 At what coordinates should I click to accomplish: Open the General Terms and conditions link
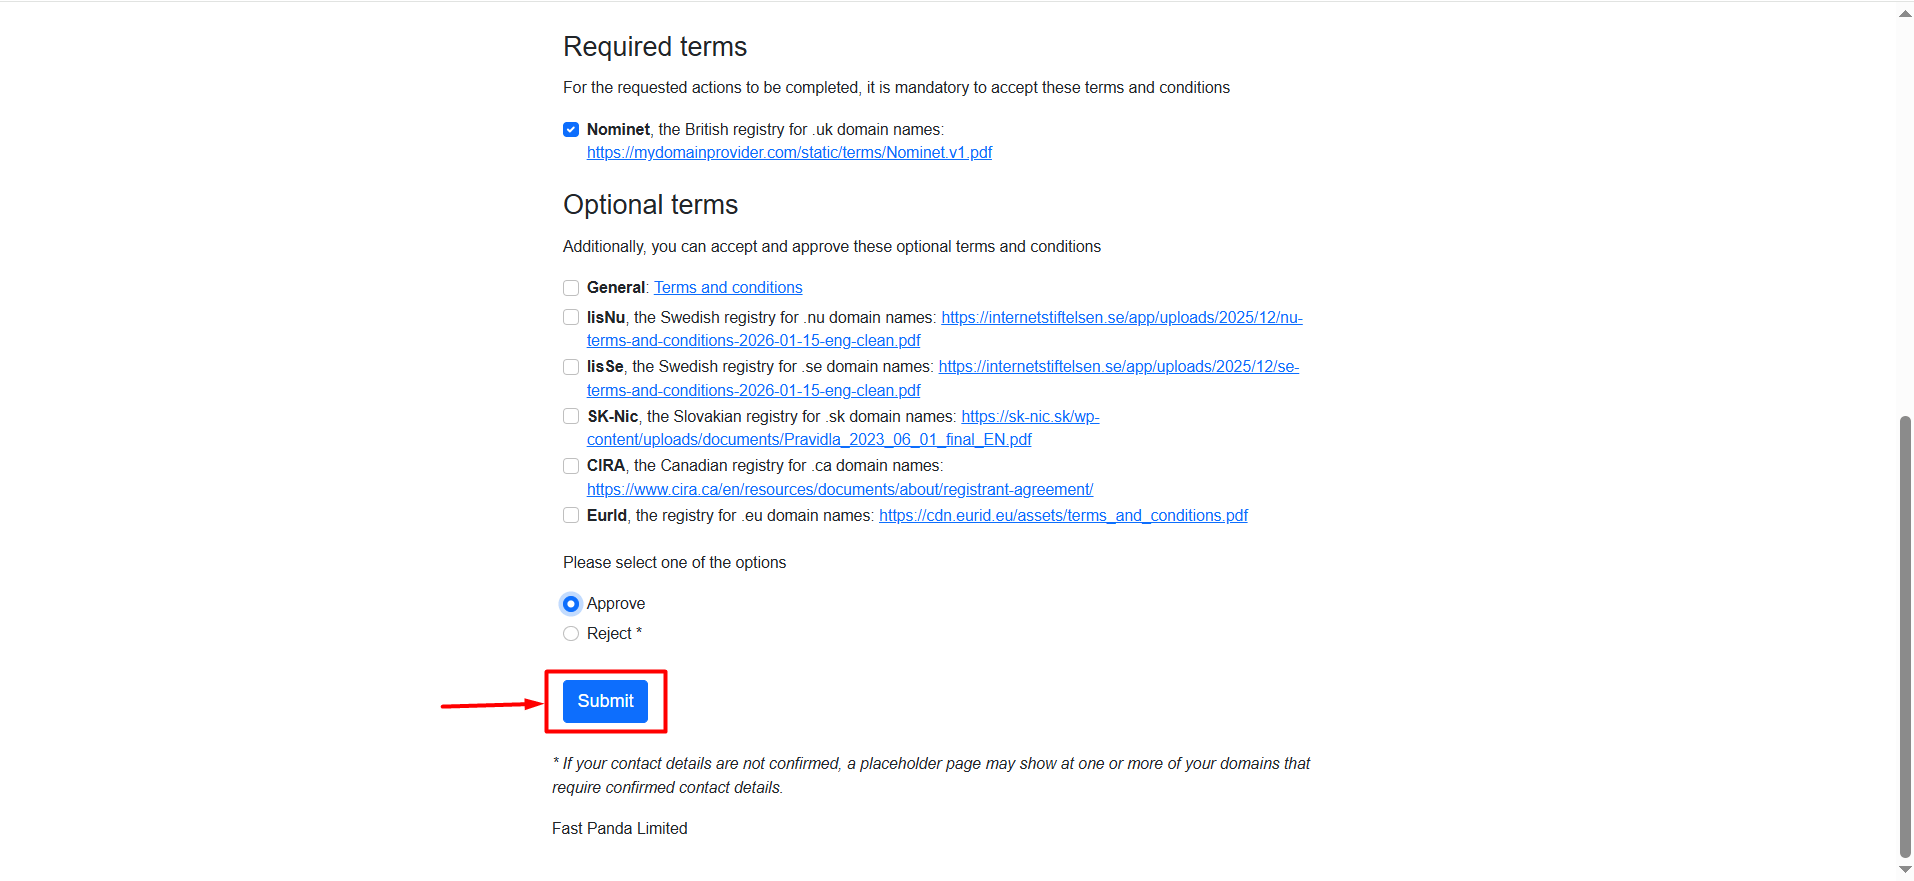coord(728,288)
